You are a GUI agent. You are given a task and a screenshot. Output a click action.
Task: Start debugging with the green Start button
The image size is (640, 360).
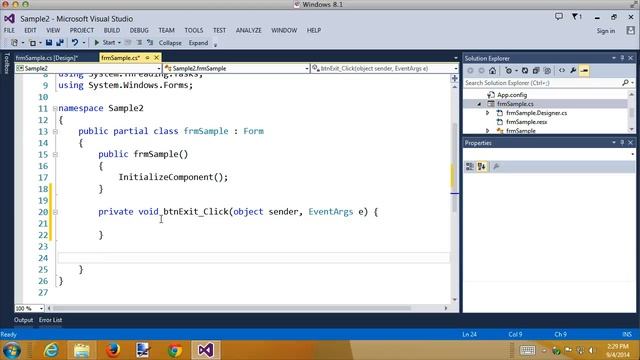(104, 42)
